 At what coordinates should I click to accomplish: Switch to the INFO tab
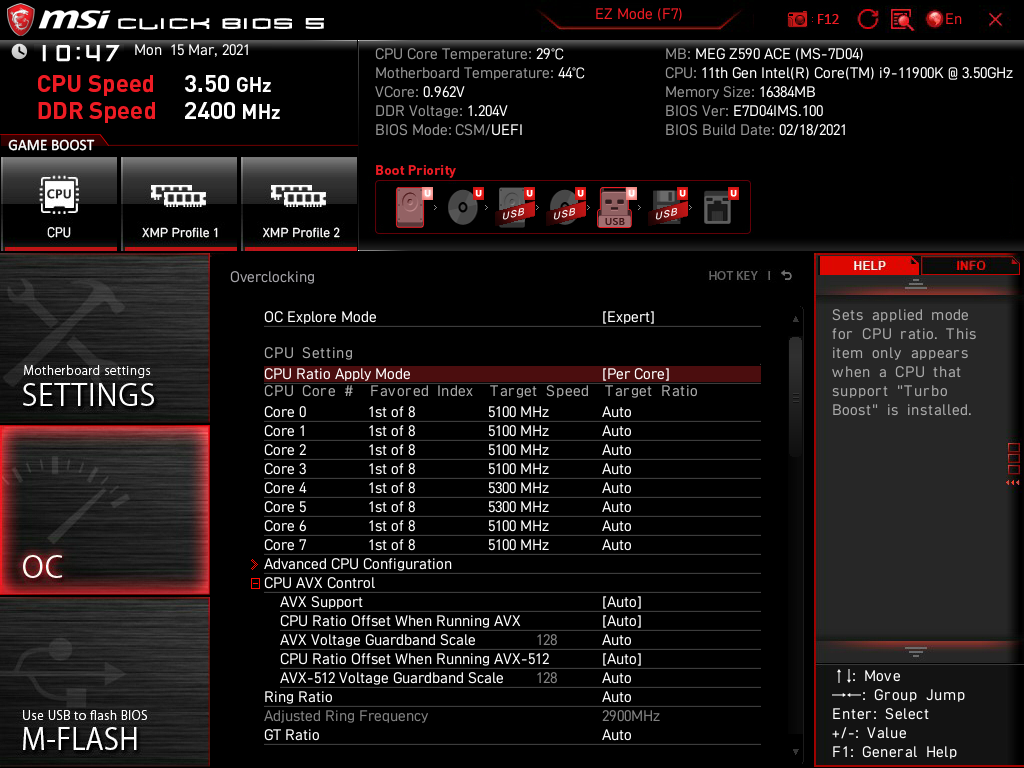(x=970, y=266)
